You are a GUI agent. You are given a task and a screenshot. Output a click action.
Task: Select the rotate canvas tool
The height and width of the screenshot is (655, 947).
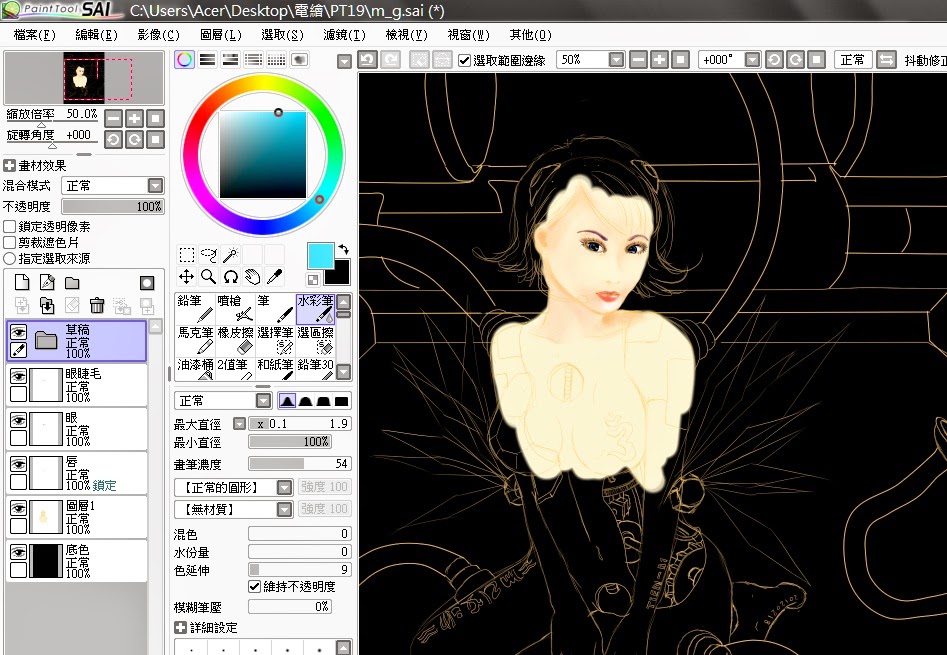pos(230,276)
